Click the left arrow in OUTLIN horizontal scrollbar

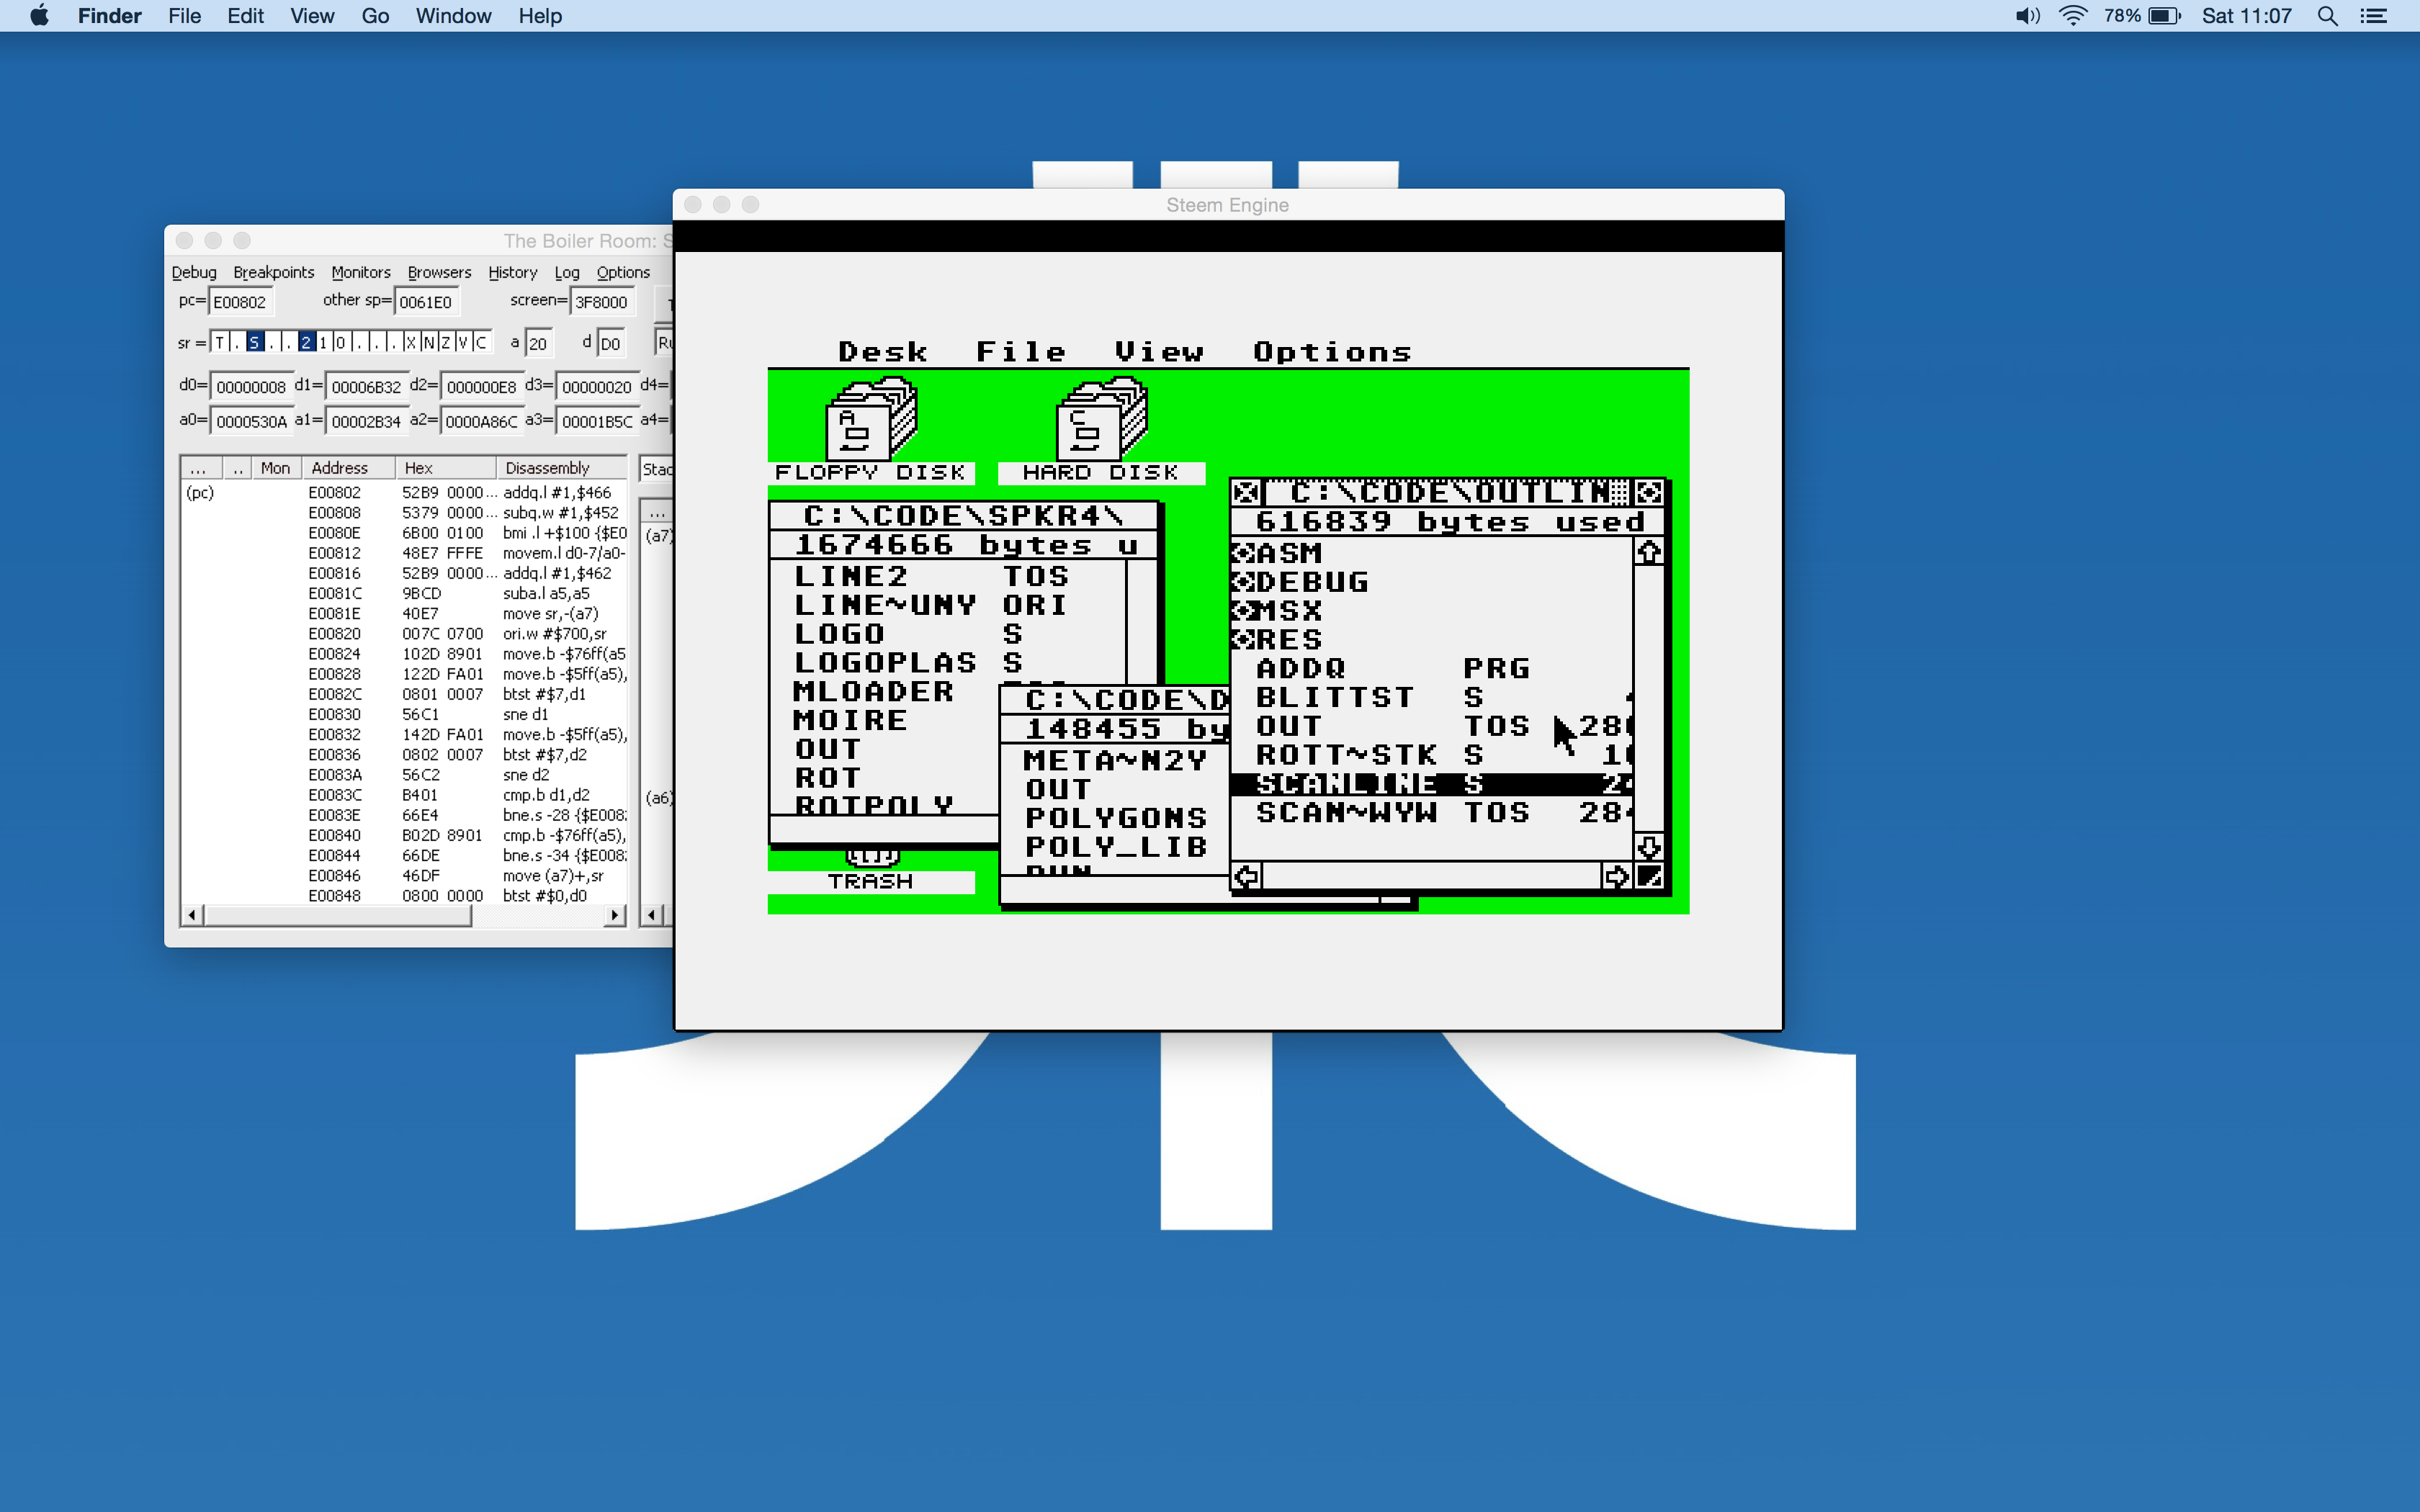(x=1246, y=877)
